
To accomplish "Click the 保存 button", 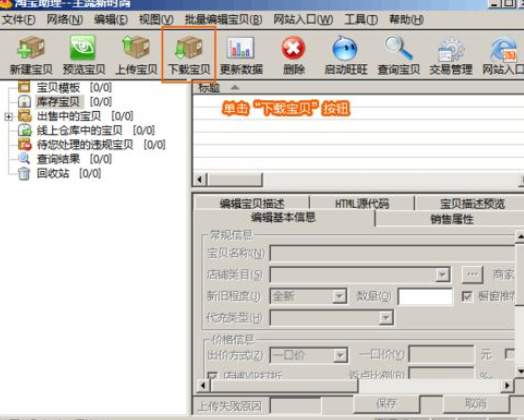I will coord(386,404).
